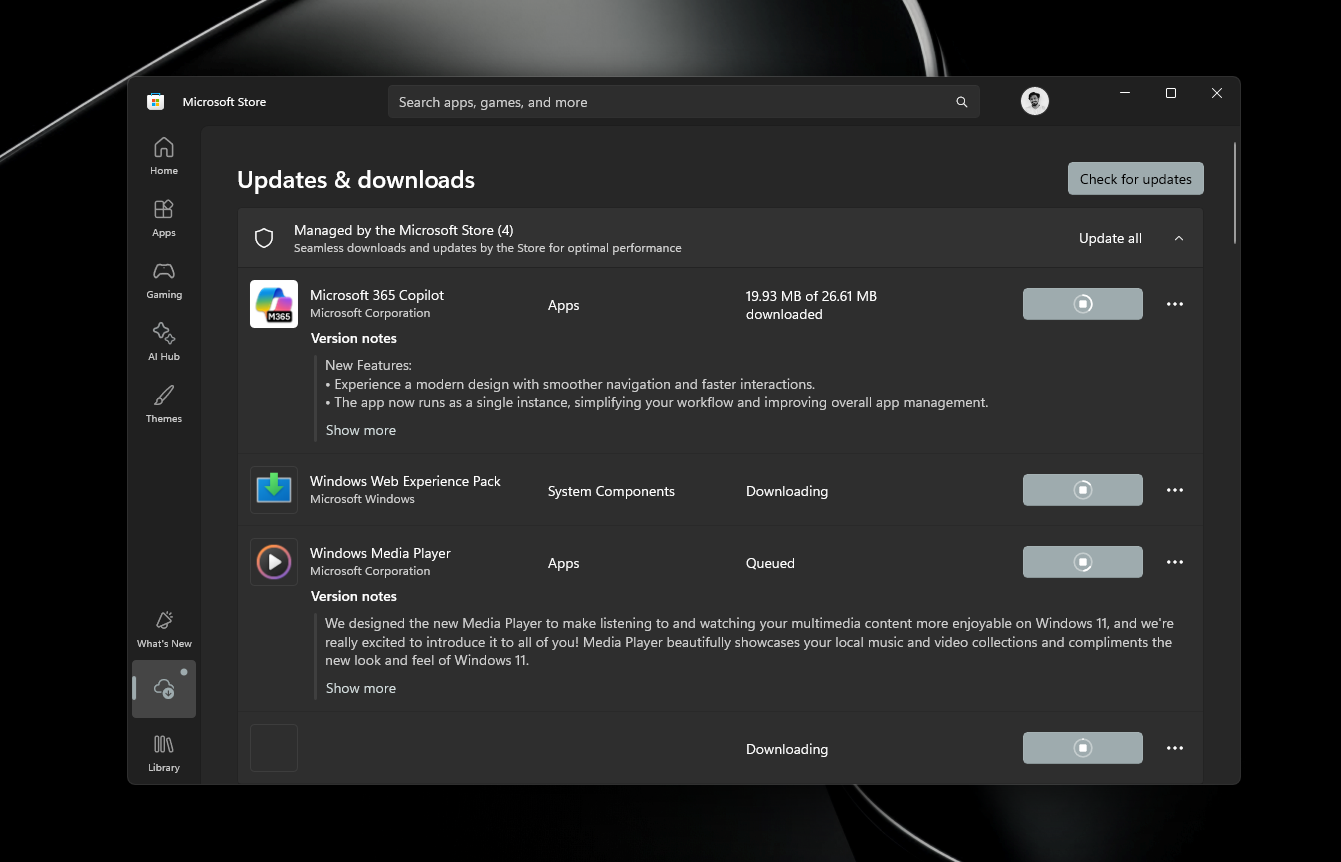
Task: Open the Home page in sidebar
Action: (164, 156)
